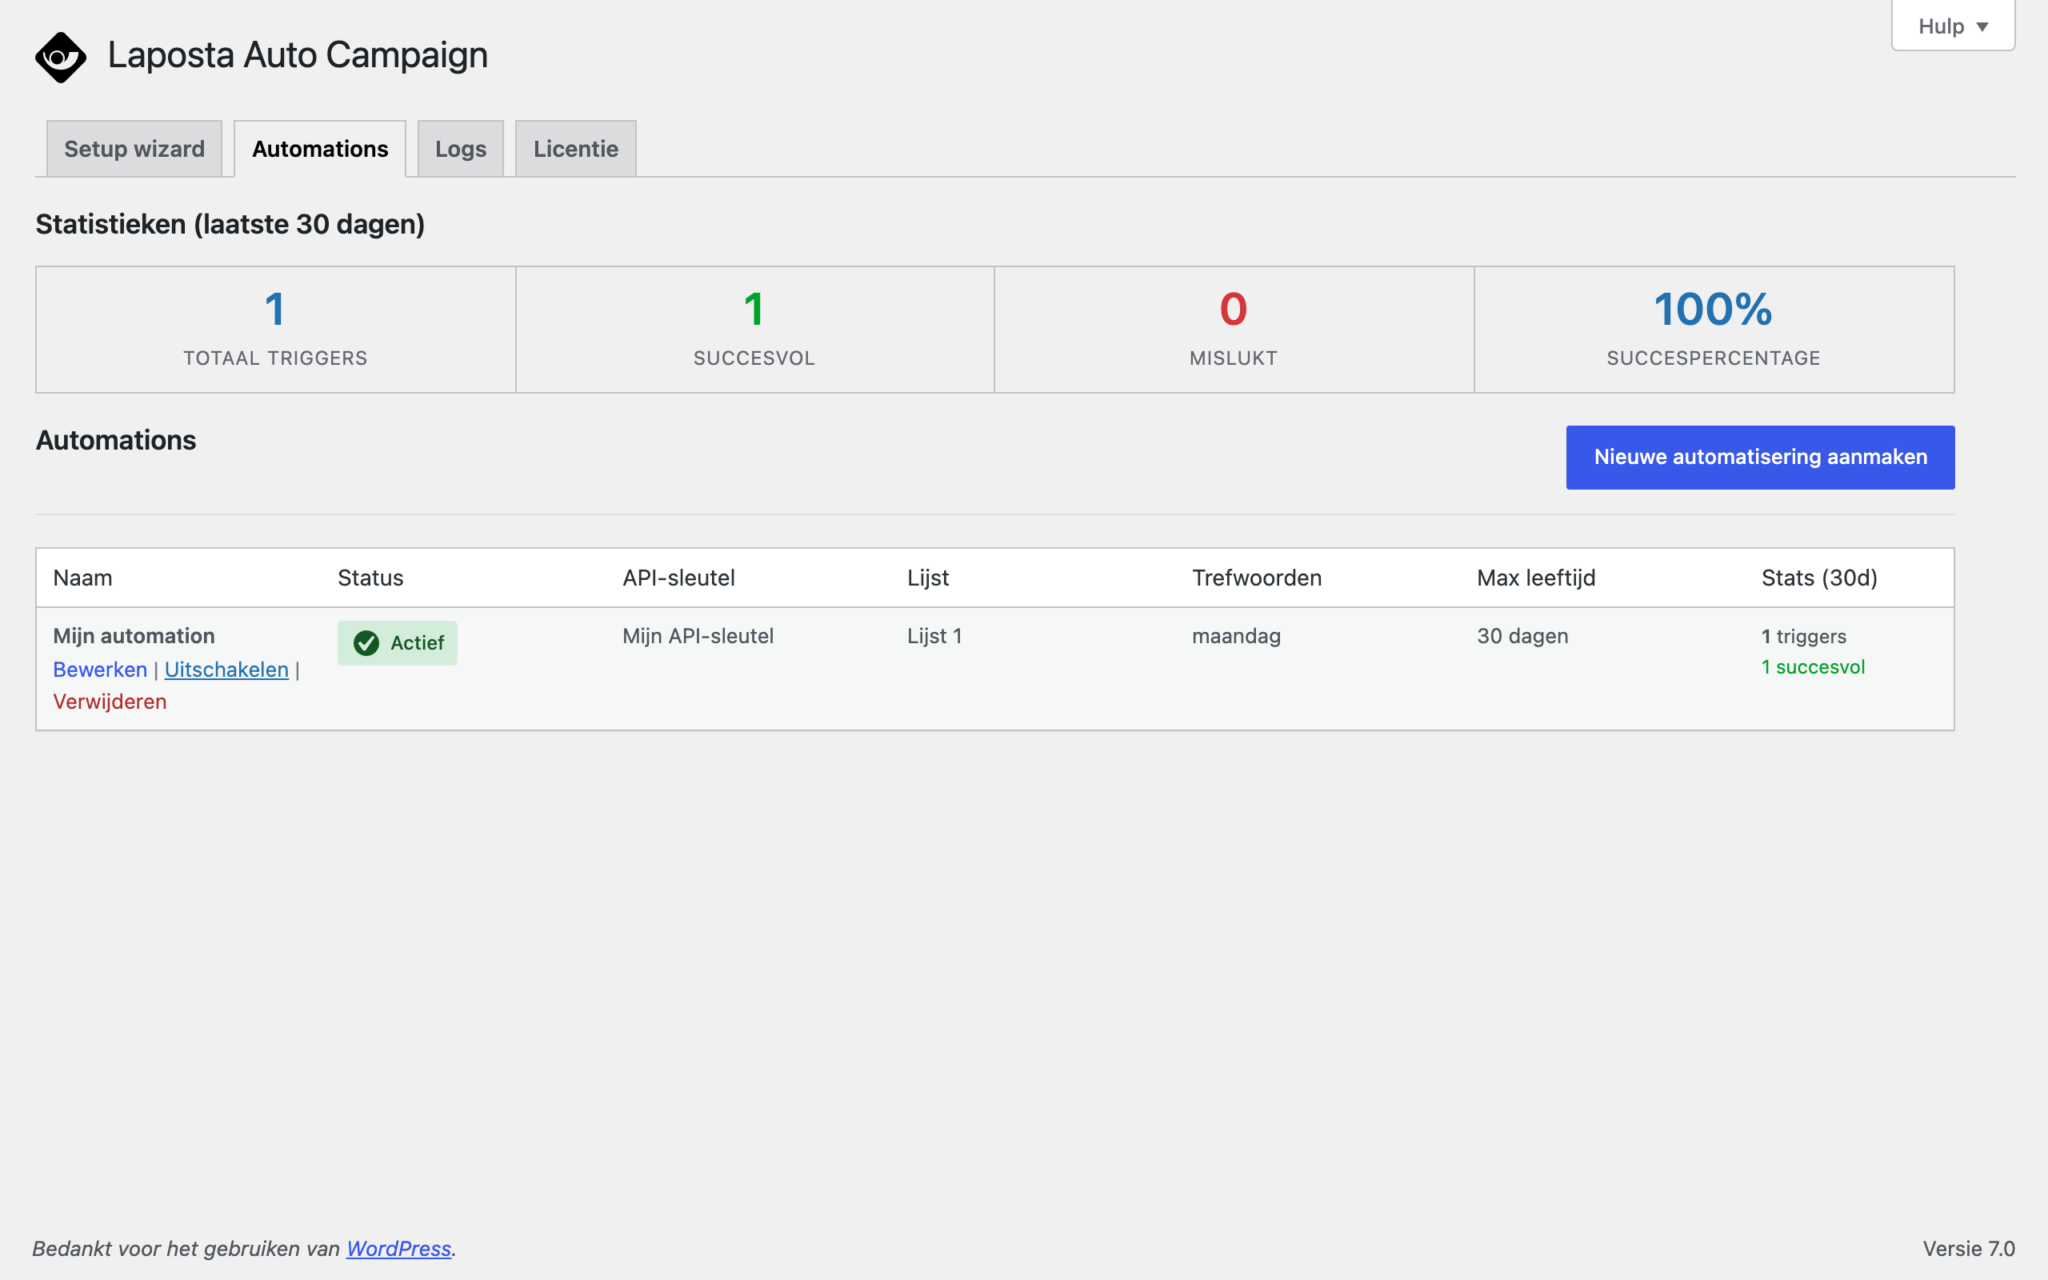The height and width of the screenshot is (1280, 2048).
Task: Click the 100% Succespercentage card
Action: click(x=1714, y=329)
